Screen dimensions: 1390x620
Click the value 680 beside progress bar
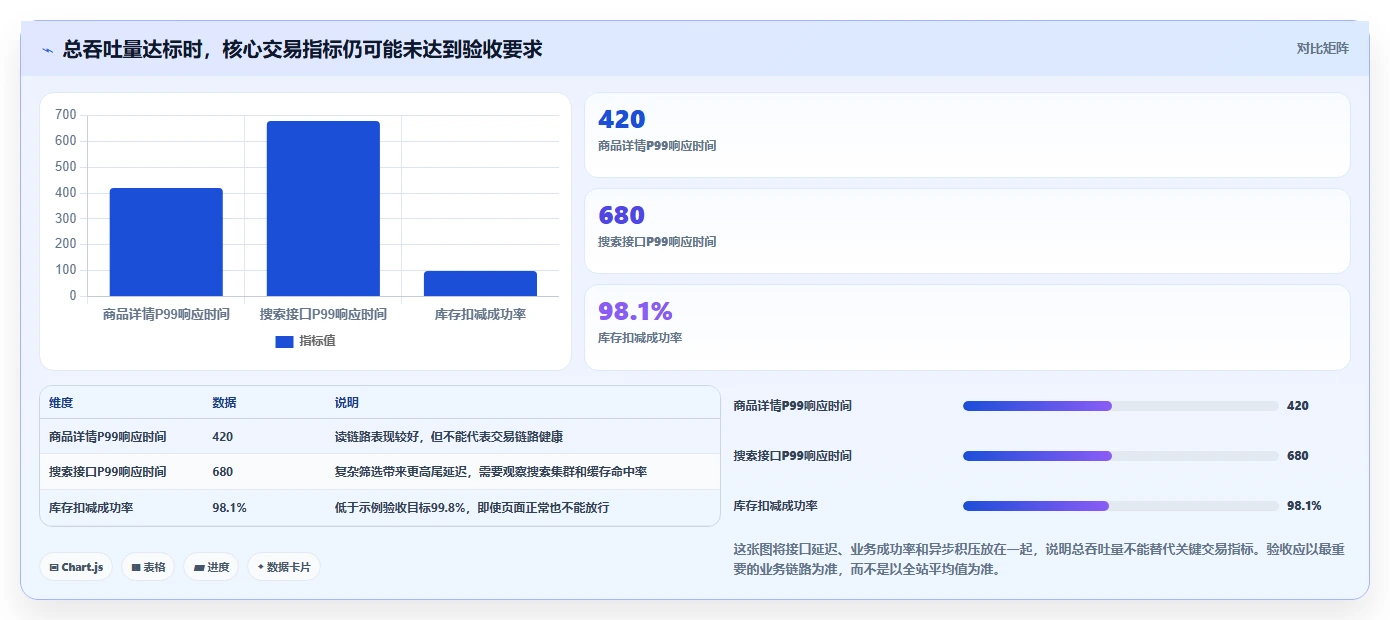[x=1297, y=456]
